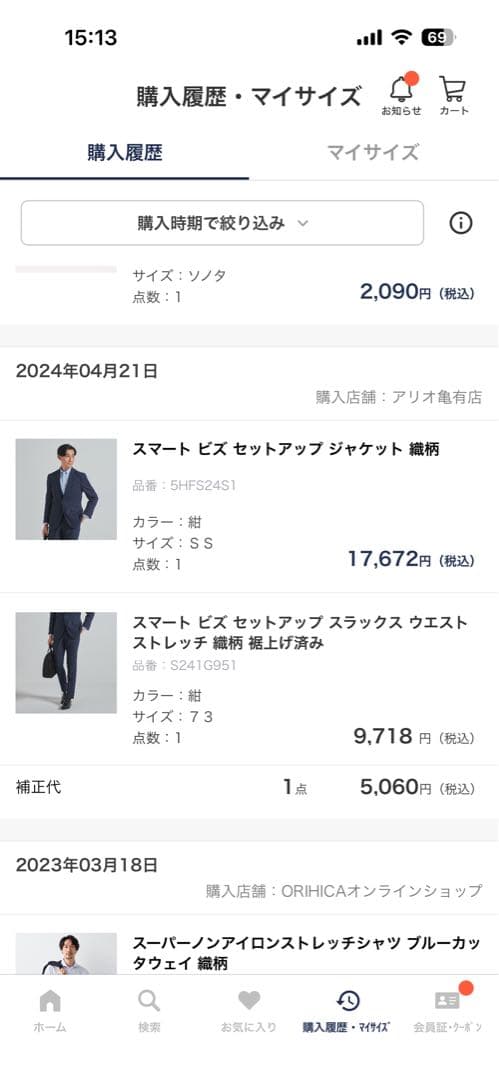
Task: Open お気に入り heart favorites
Action: (249, 1011)
